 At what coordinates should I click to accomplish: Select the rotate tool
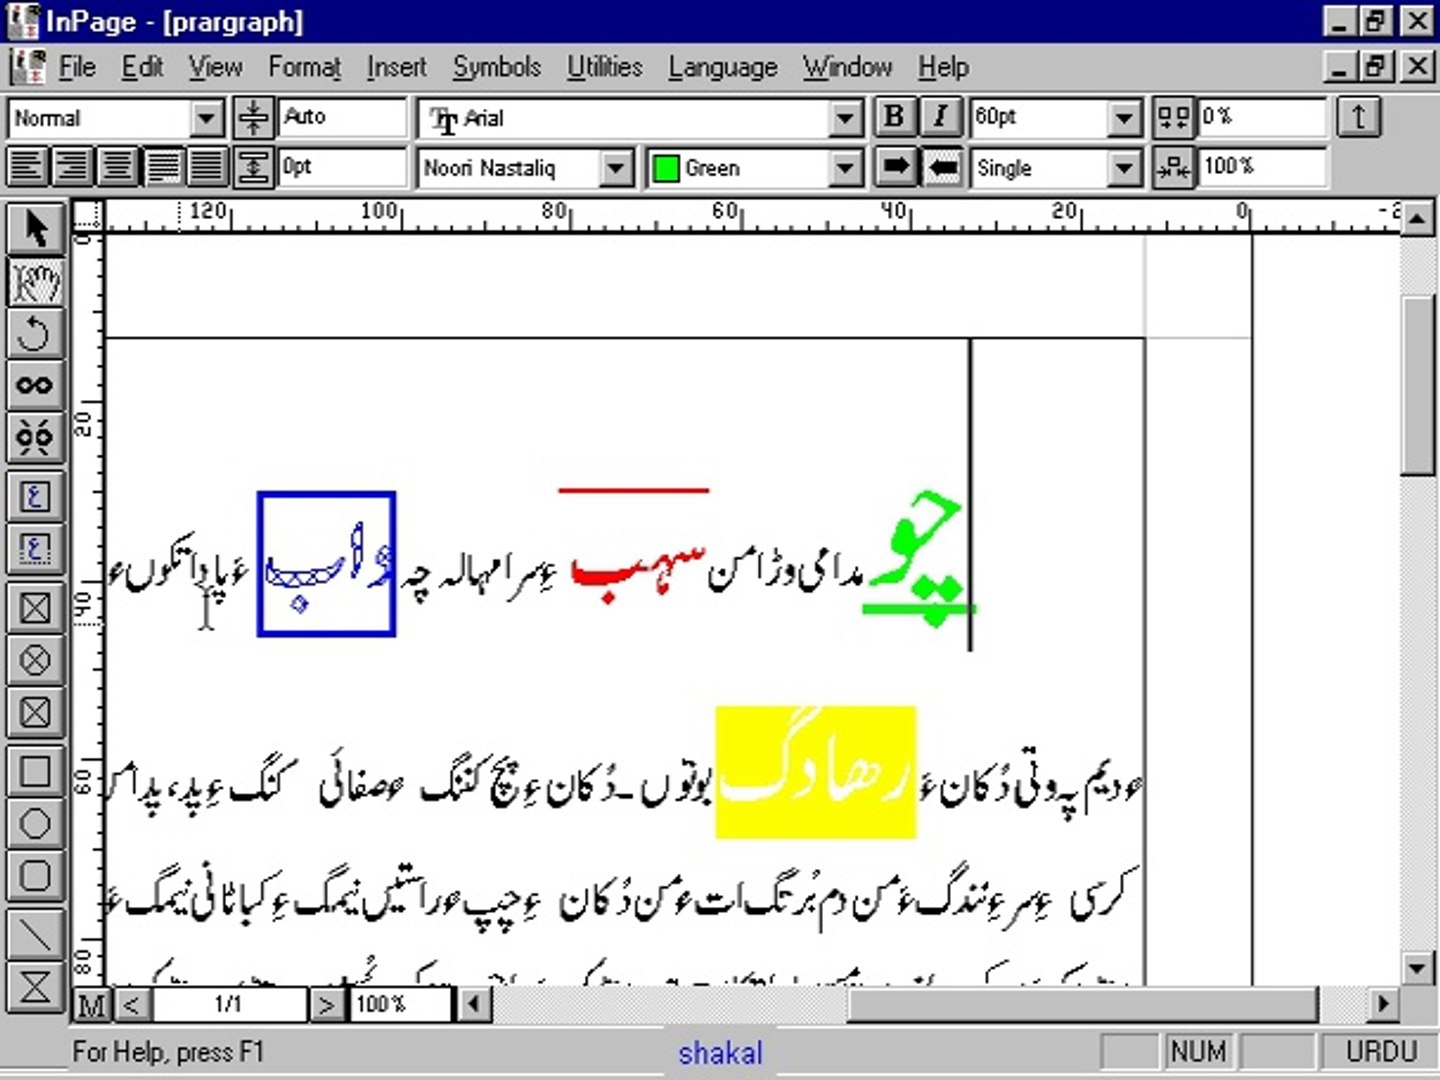[35, 334]
